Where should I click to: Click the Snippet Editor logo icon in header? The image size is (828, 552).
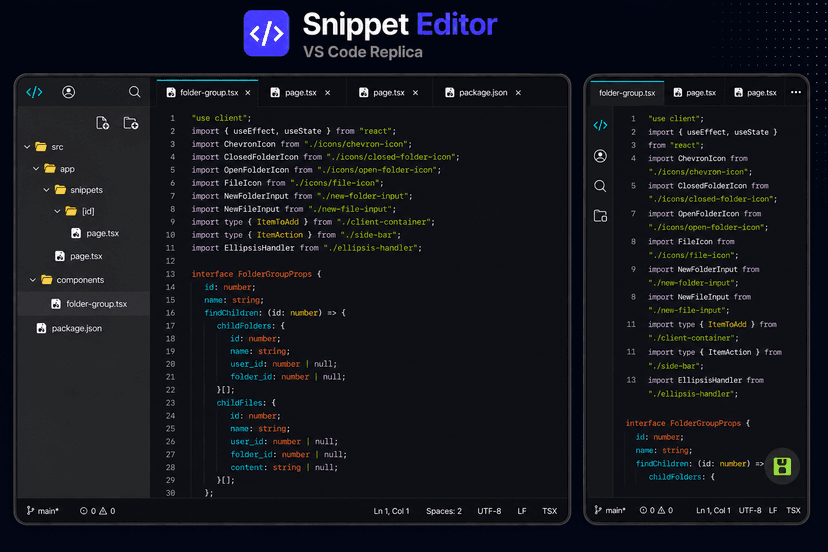[x=266, y=33]
